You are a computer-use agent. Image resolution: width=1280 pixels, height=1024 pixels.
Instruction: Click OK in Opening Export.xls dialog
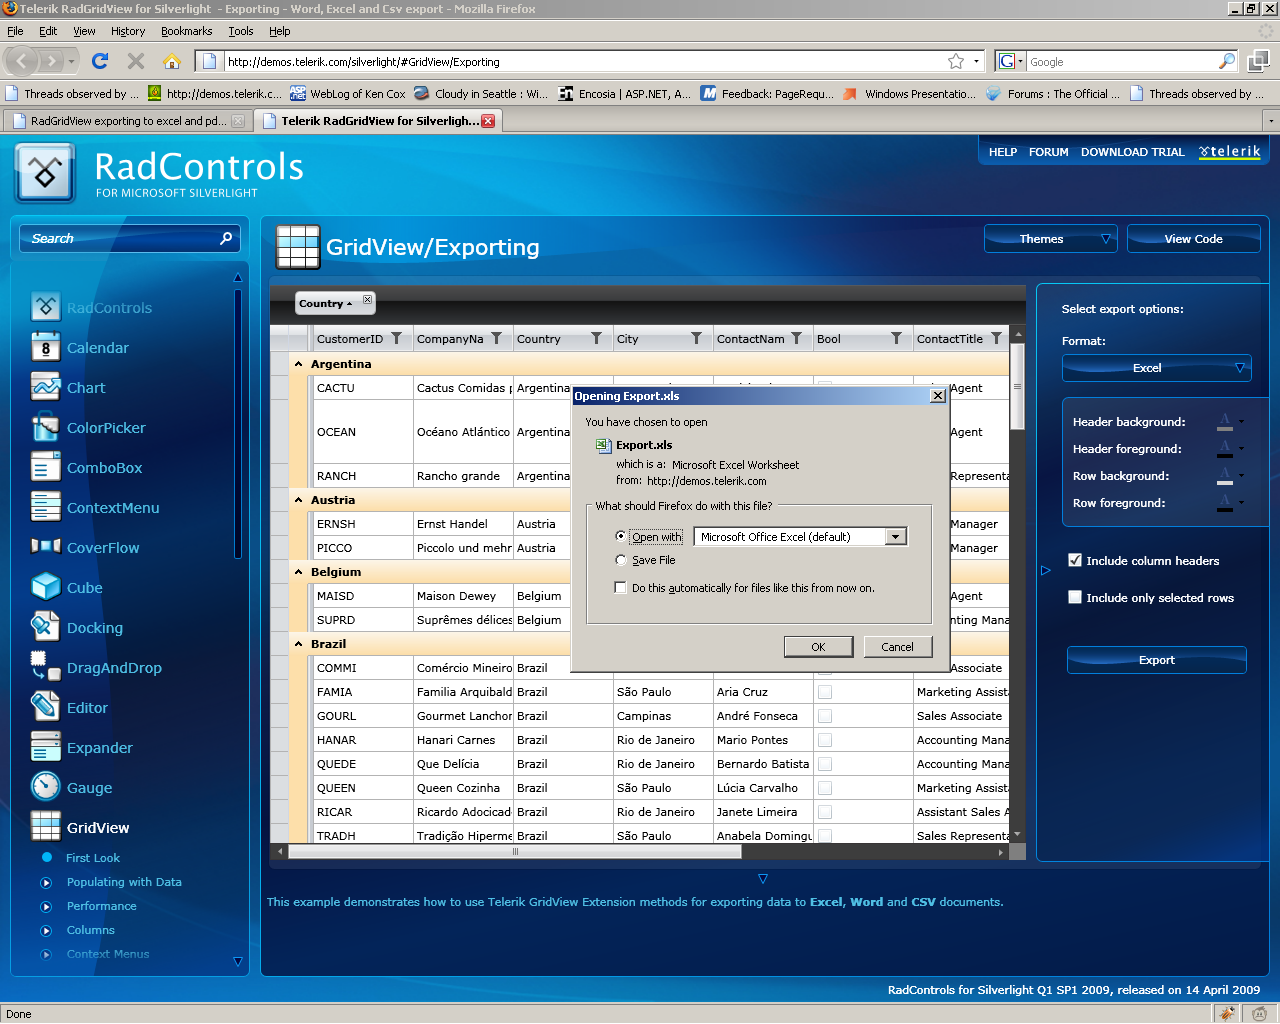tap(818, 647)
